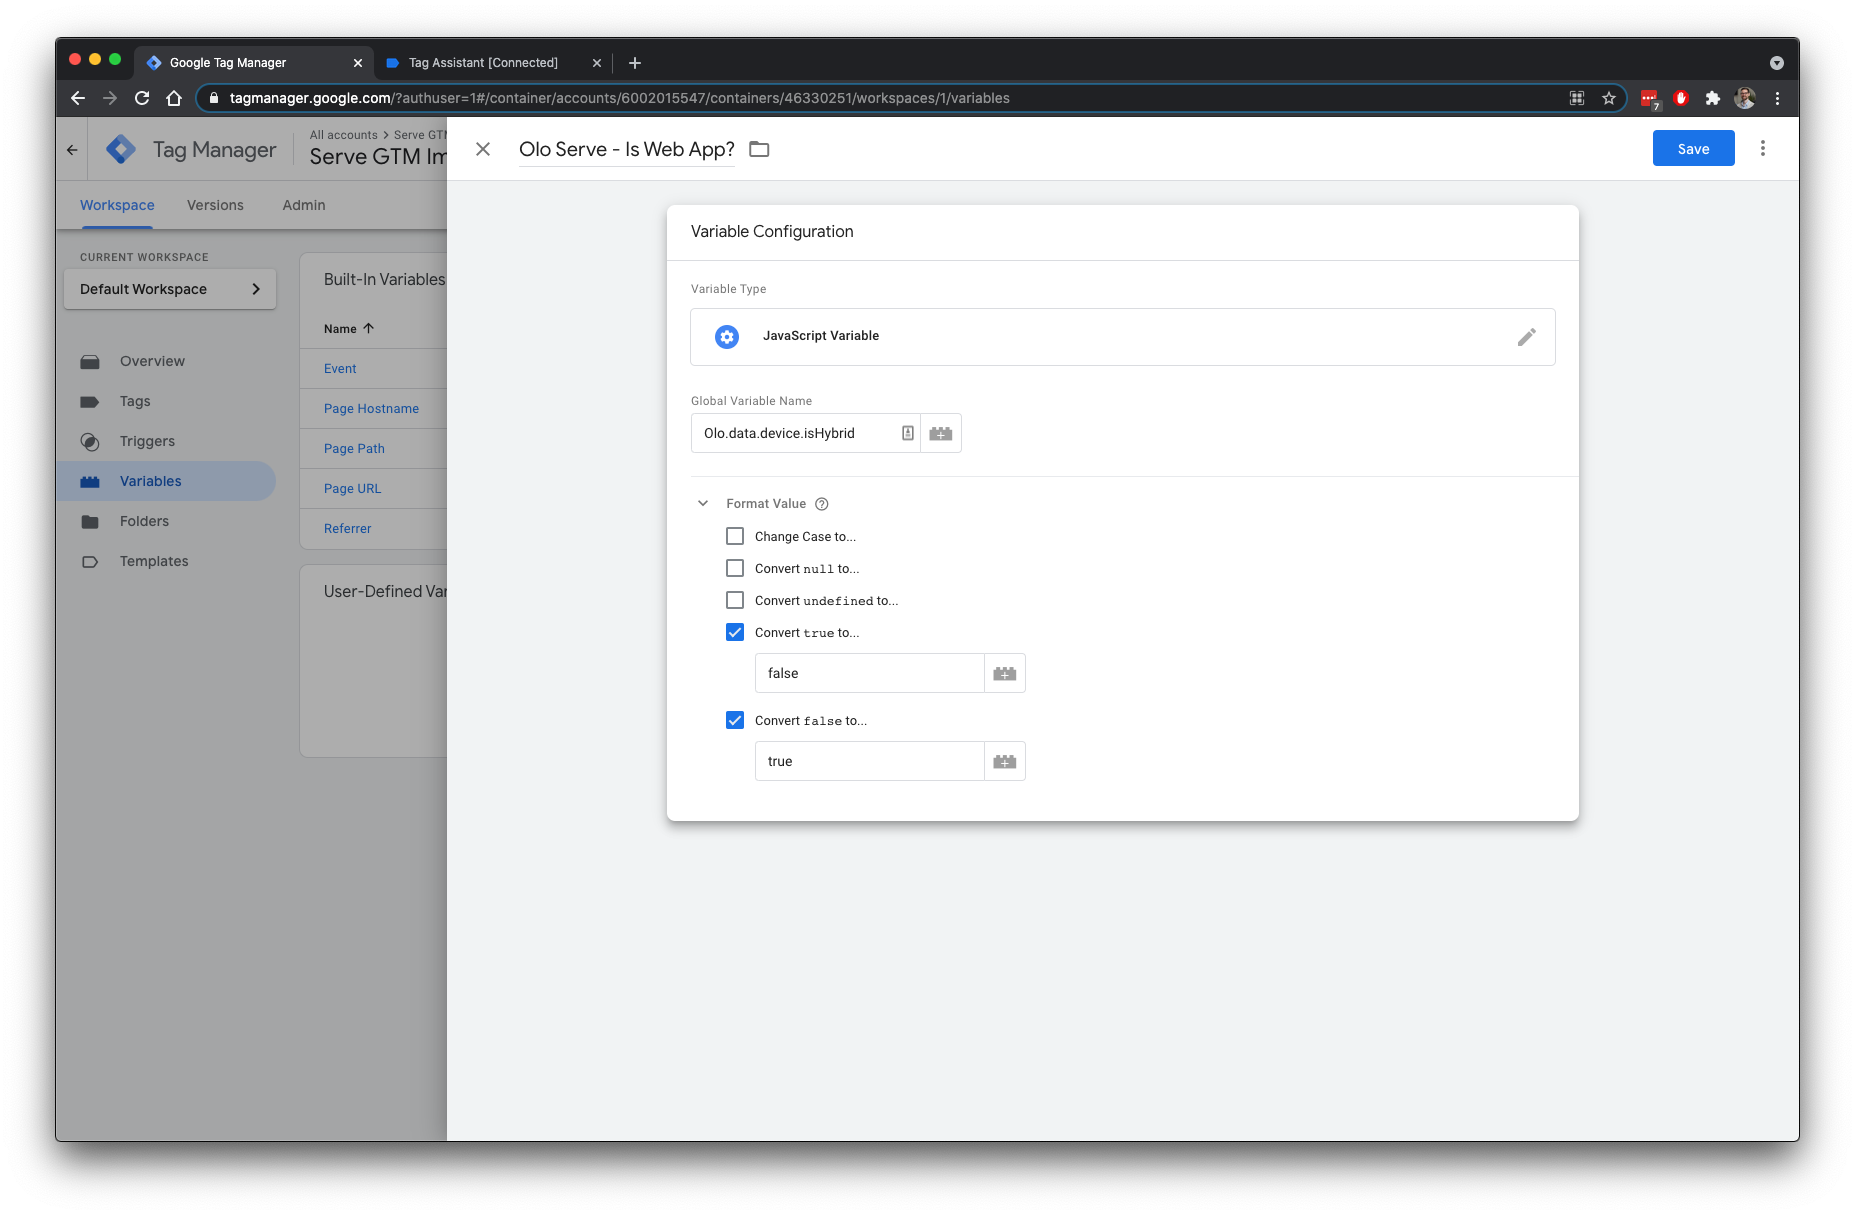
Task: Select Templates in the sidebar
Action: tap(153, 561)
